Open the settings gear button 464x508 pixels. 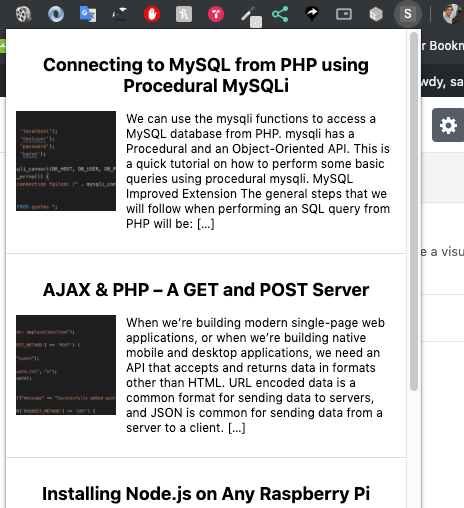pos(448,125)
